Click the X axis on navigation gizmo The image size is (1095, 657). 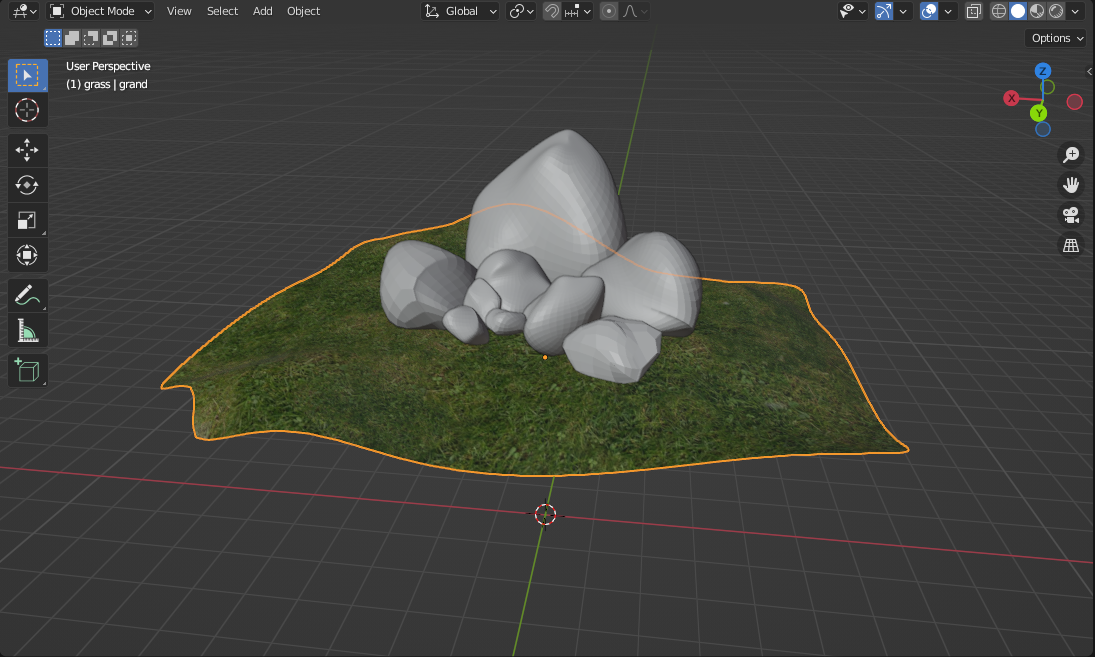1011,98
